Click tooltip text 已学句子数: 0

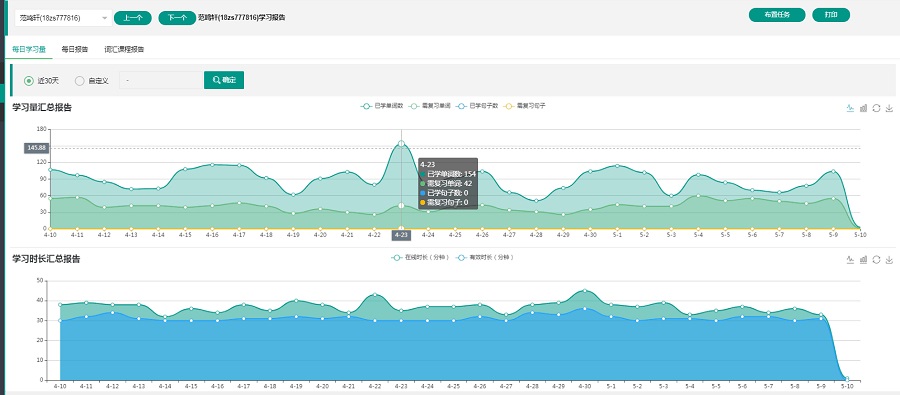448,193
